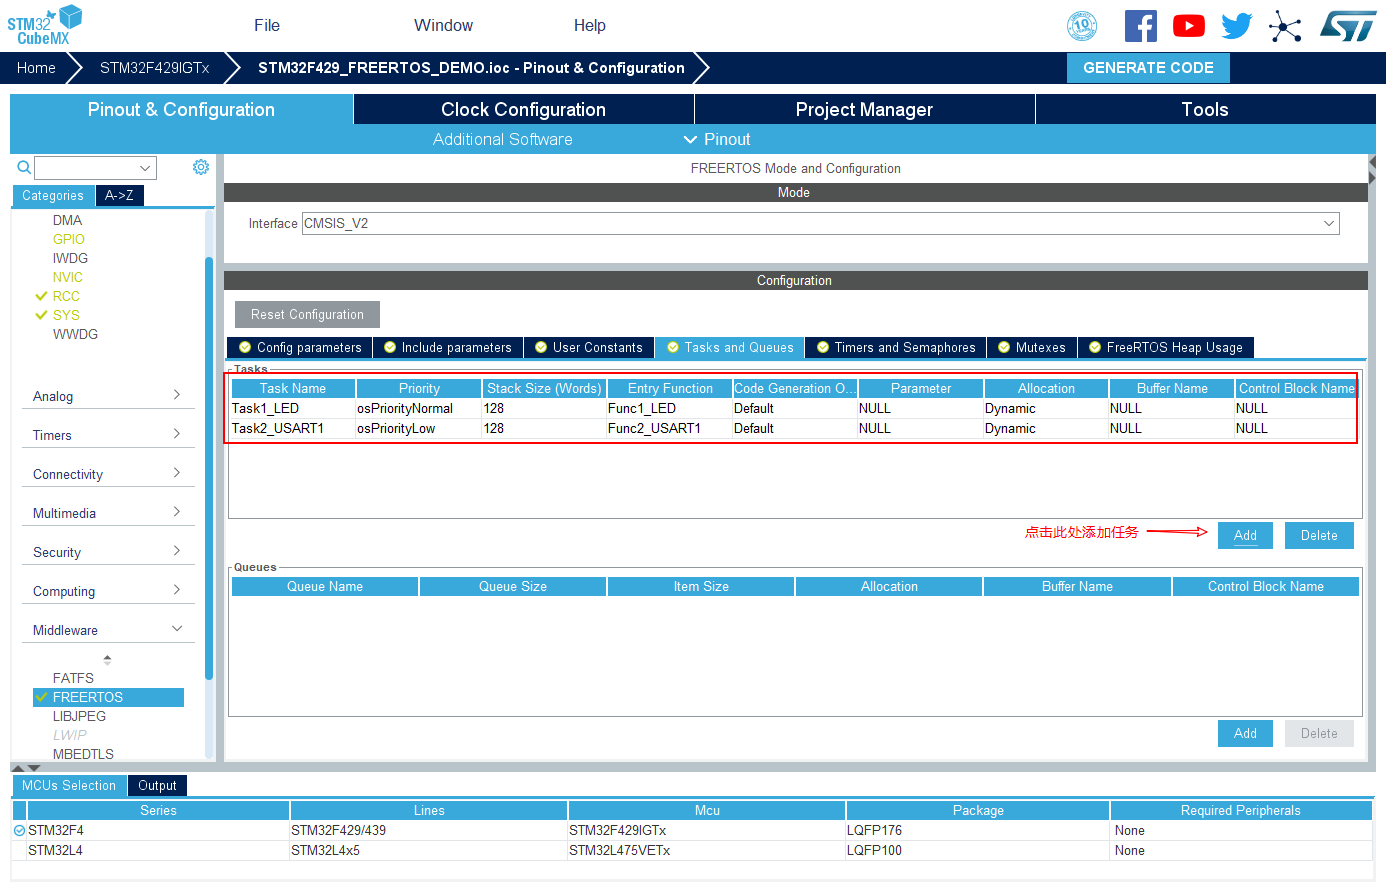1386x892 pixels.
Task: Switch to Clock Configuration tab
Action: pos(523,109)
